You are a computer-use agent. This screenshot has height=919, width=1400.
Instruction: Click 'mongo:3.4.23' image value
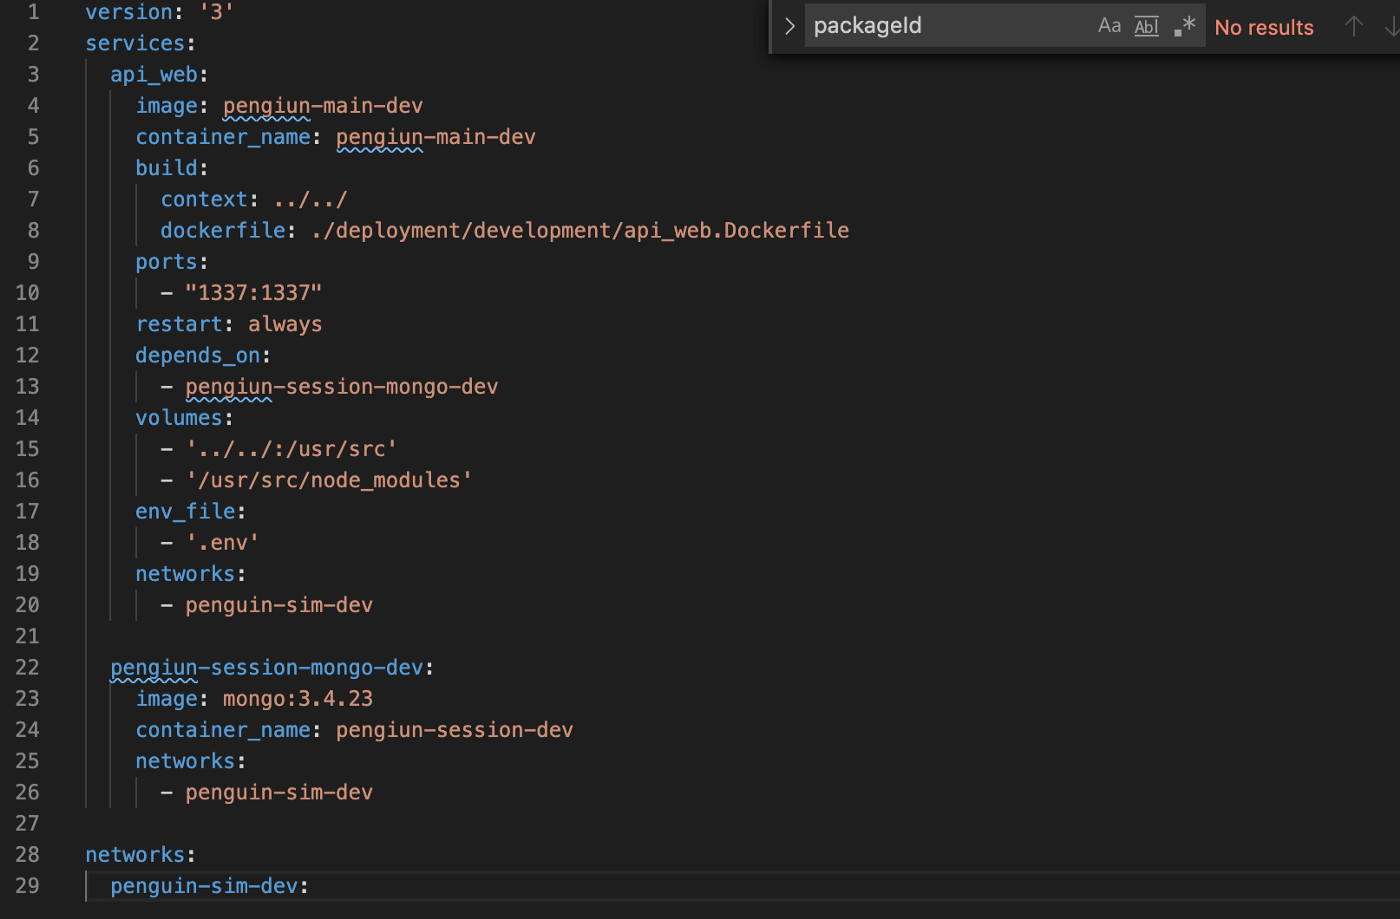(x=298, y=698)
